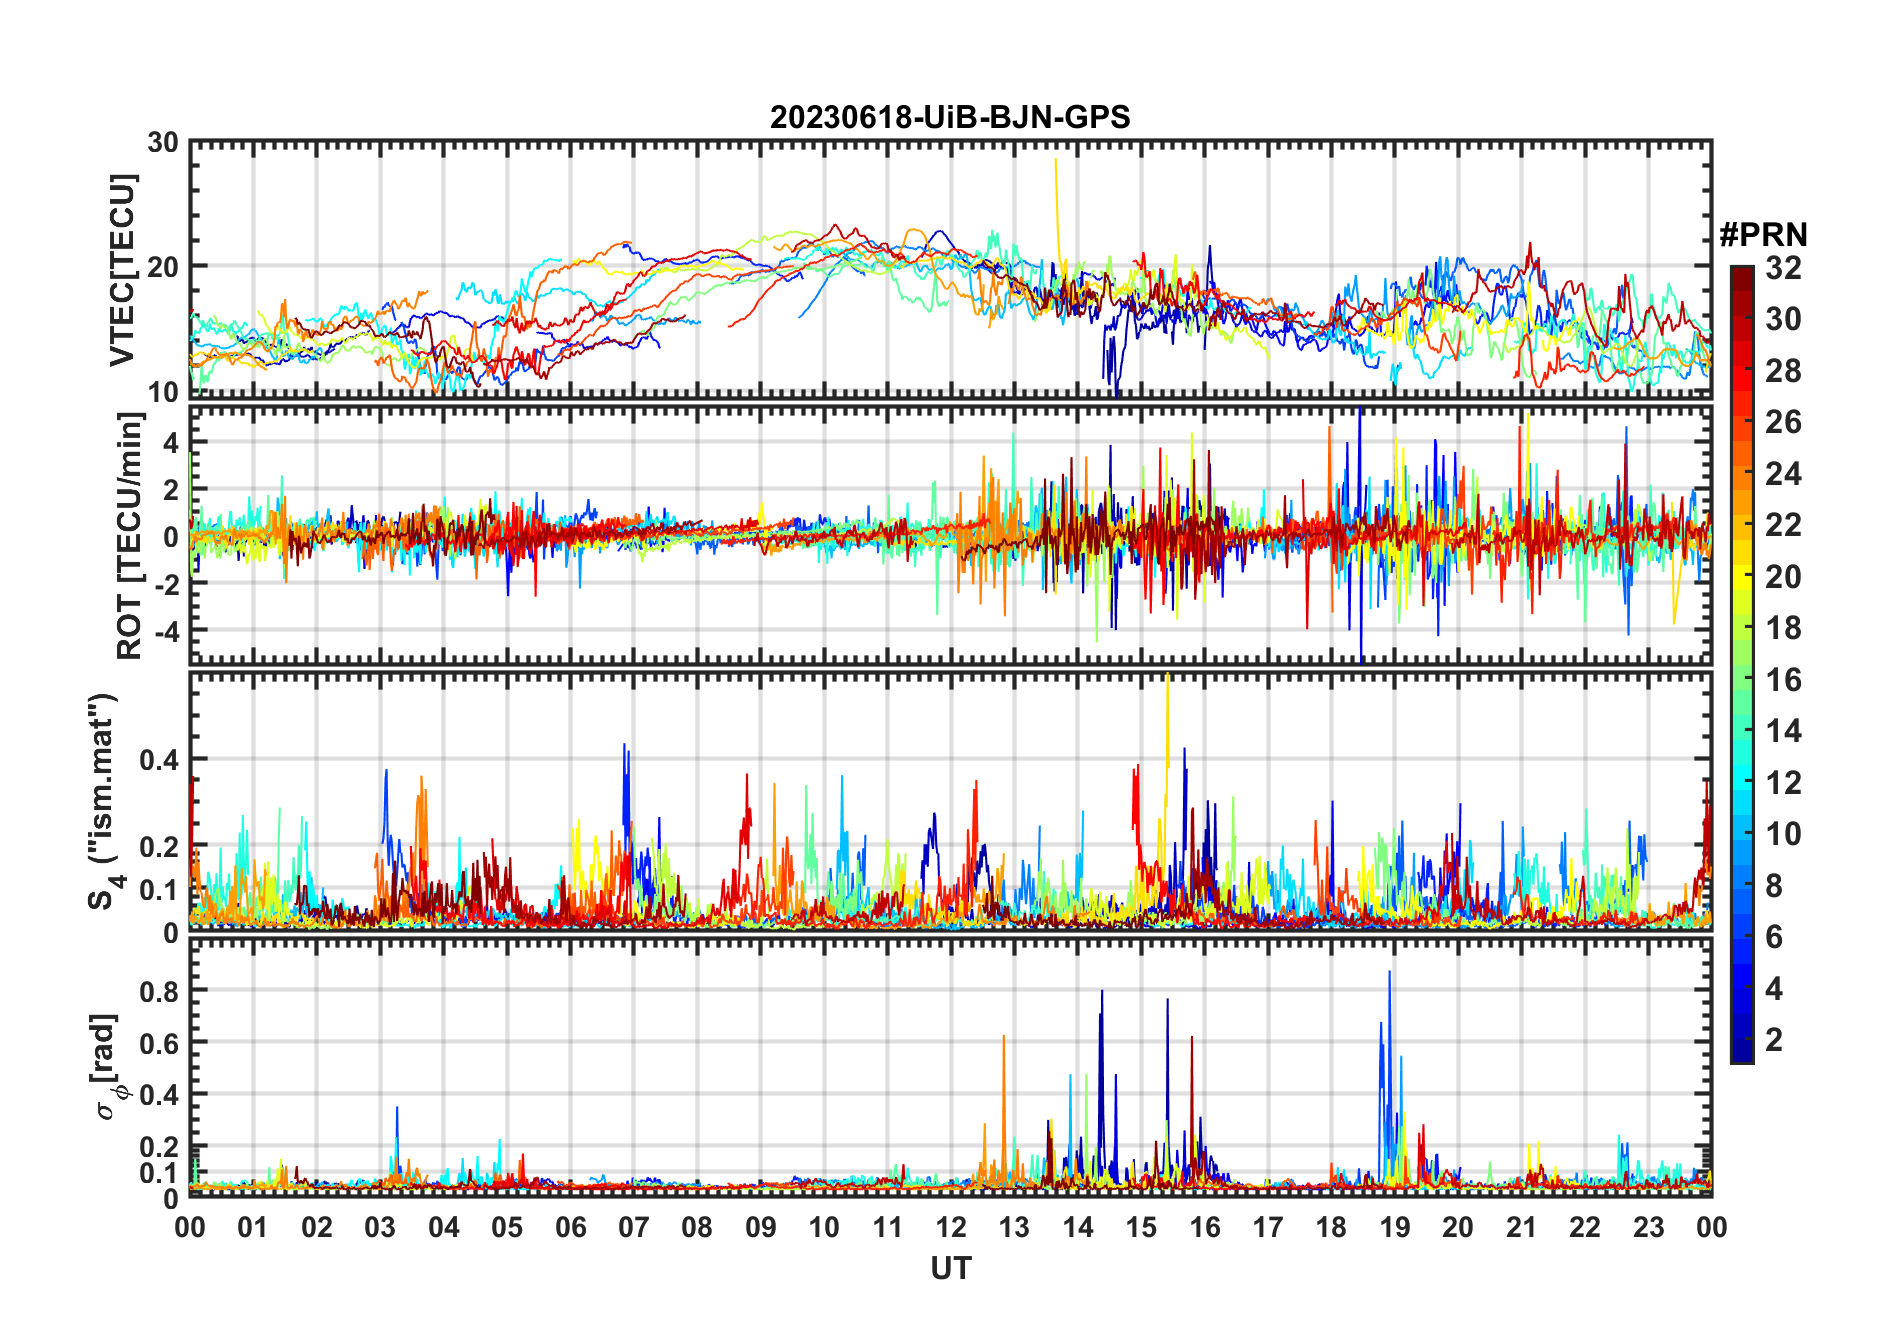Click the 06 hour tick label on the x-axis
This screenshot has width=1902, height=1330.
[570, 1227]
